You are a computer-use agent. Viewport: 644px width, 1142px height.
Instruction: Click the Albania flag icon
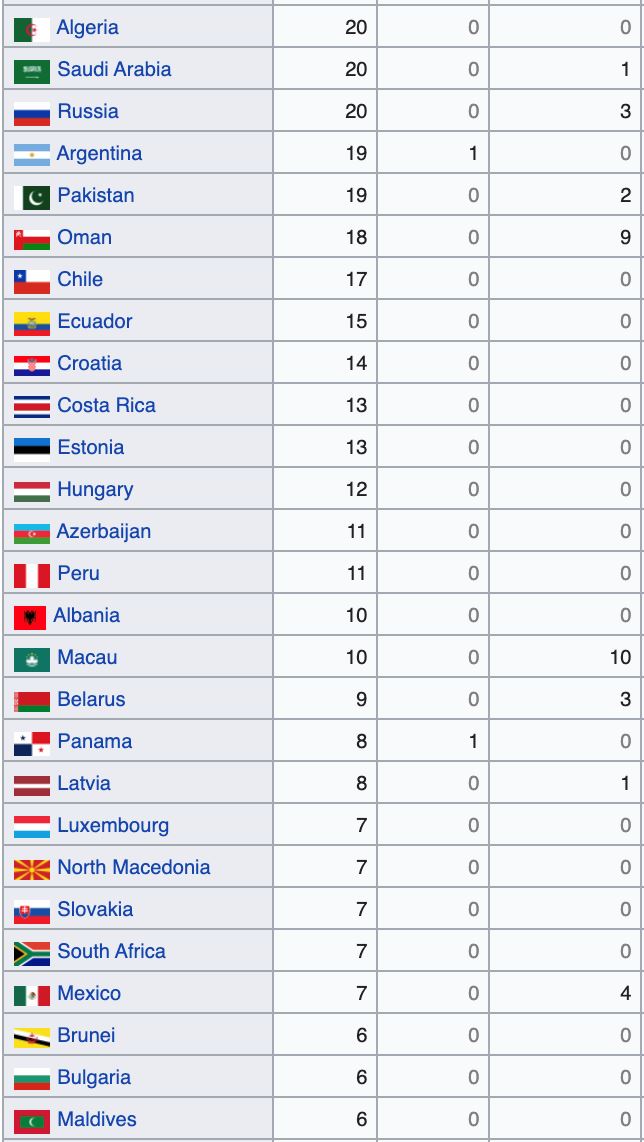pyautogui.click(x=29, y=616)
